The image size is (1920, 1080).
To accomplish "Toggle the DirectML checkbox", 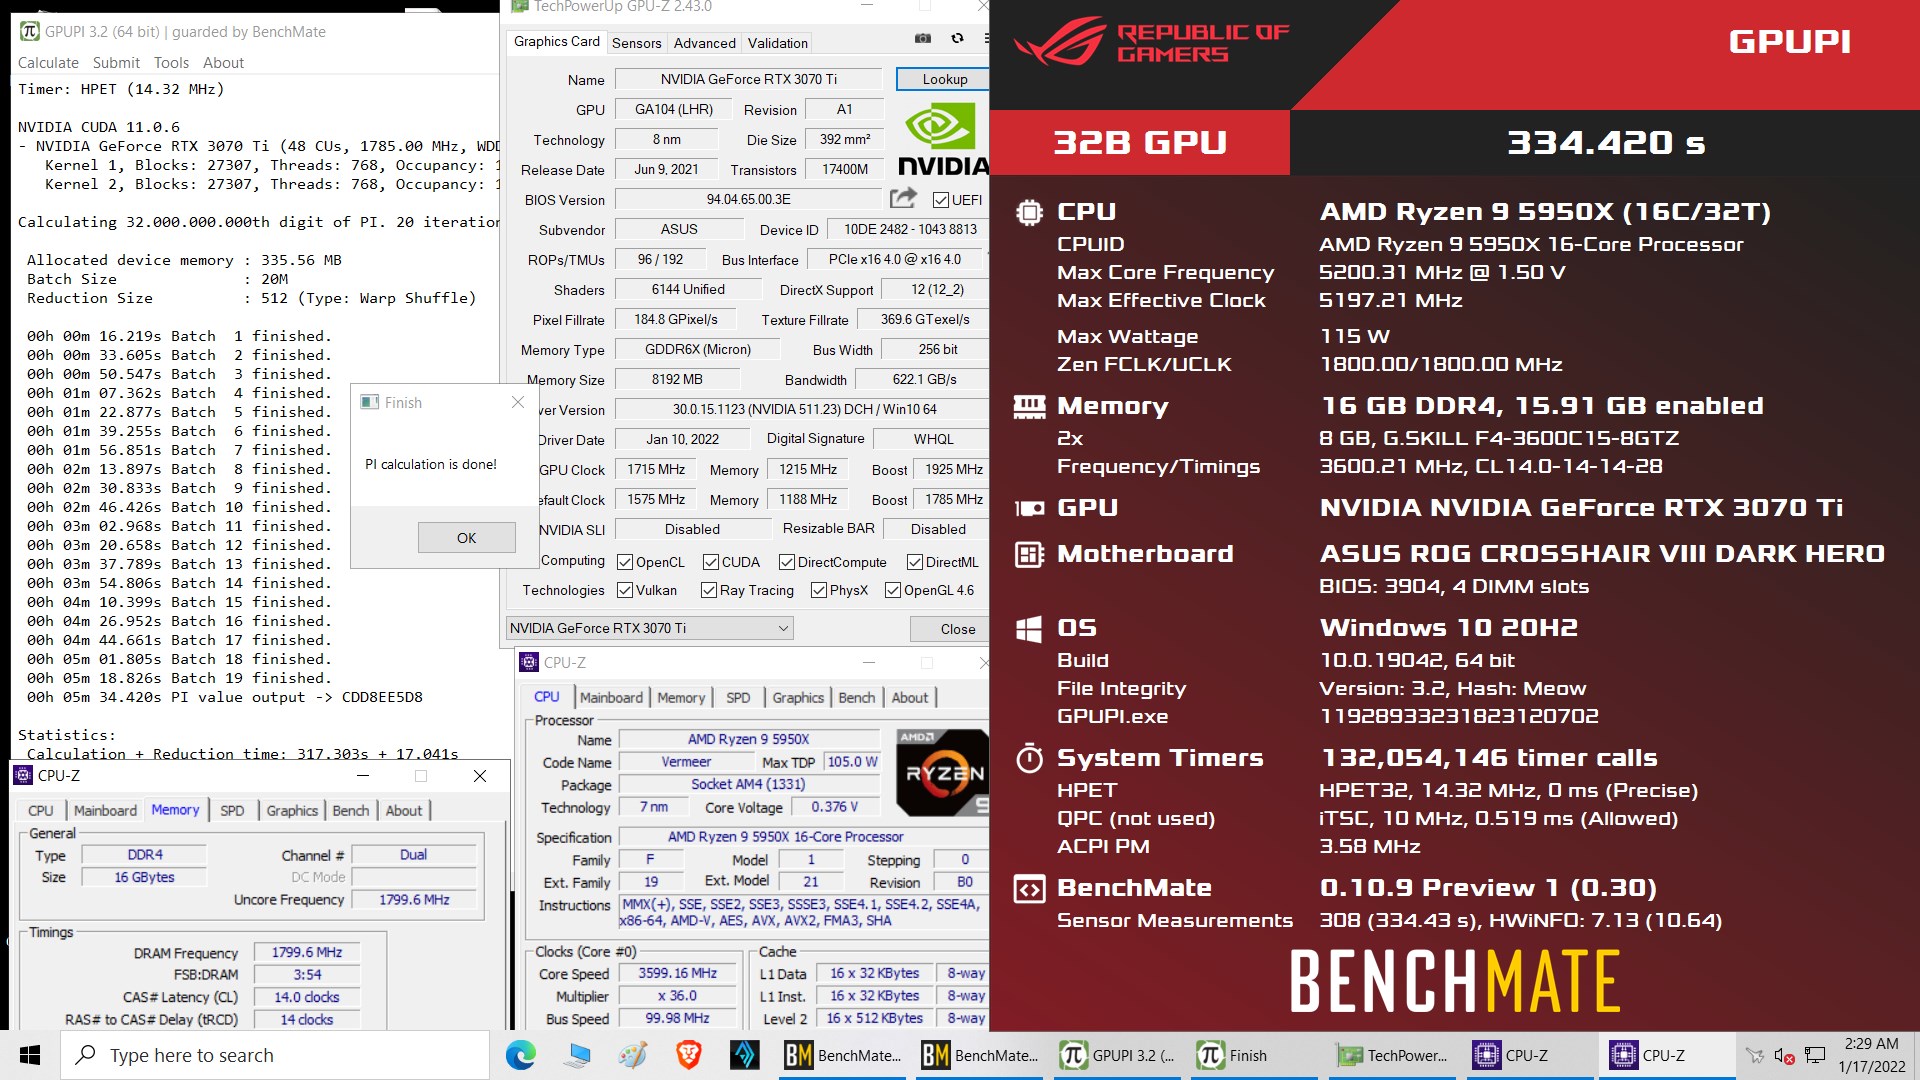I will coord(915,562).
